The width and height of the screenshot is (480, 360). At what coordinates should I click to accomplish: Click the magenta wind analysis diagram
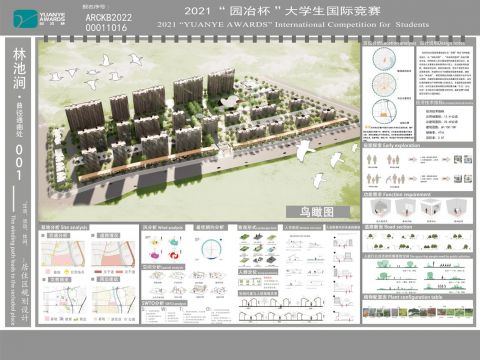(154, 255)
